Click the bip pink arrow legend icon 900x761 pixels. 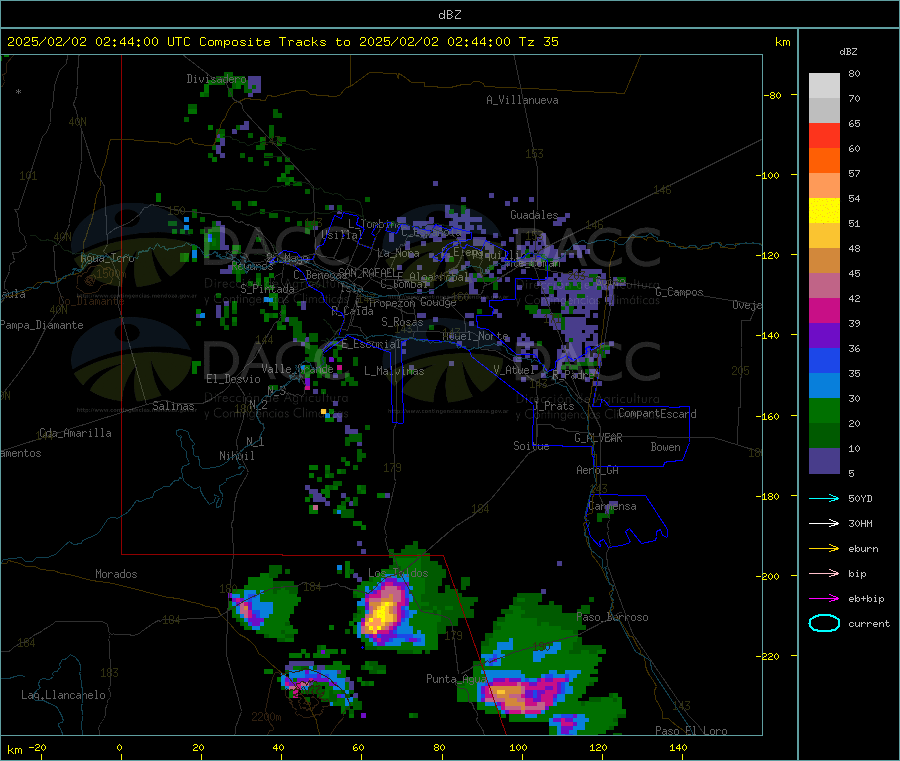pos(824,573)
